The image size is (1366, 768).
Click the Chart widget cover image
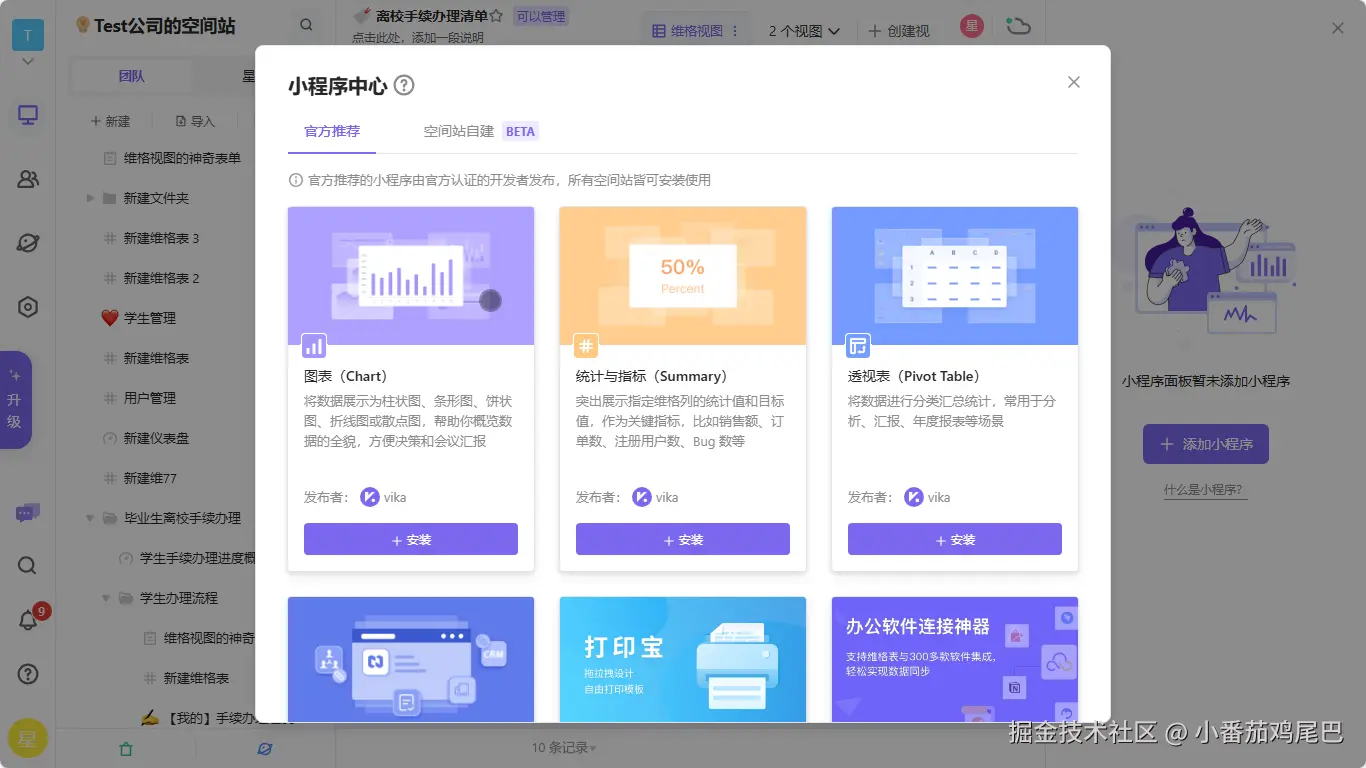click(x=411, y=276)
